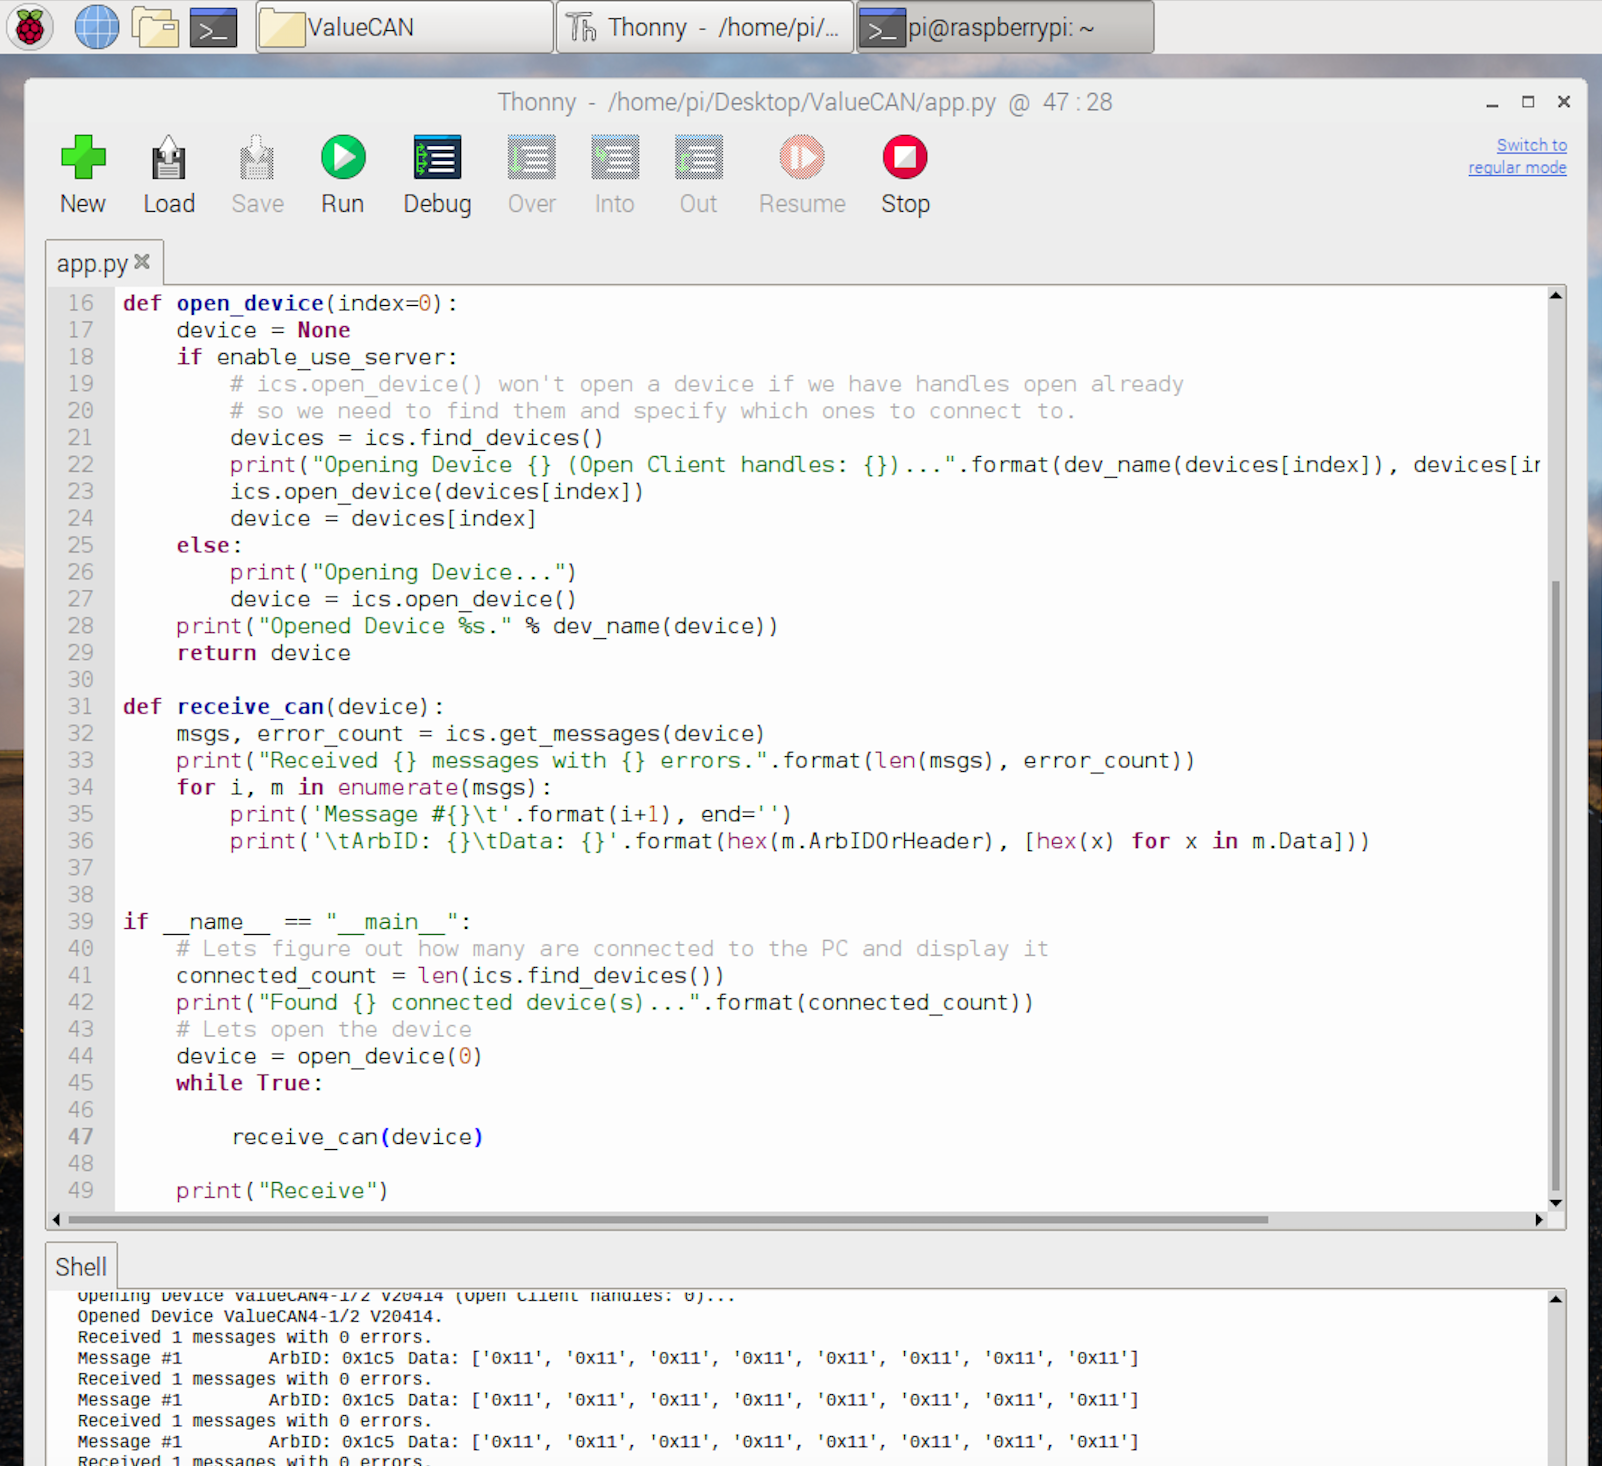Run the script with the green Run button
The height and width of the screenshot is (1466, 1602).
[x=343, y=158]
